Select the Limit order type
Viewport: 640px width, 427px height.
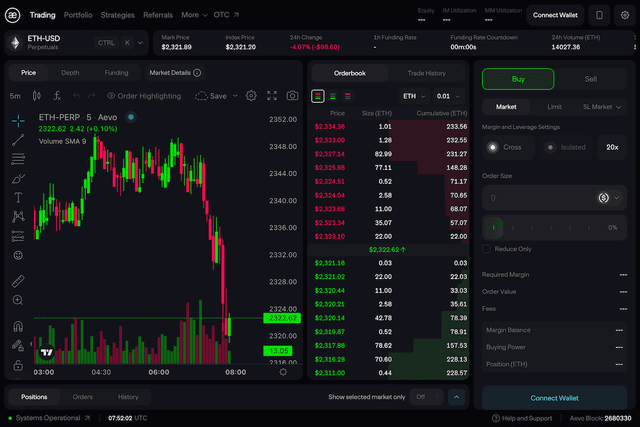554,107
